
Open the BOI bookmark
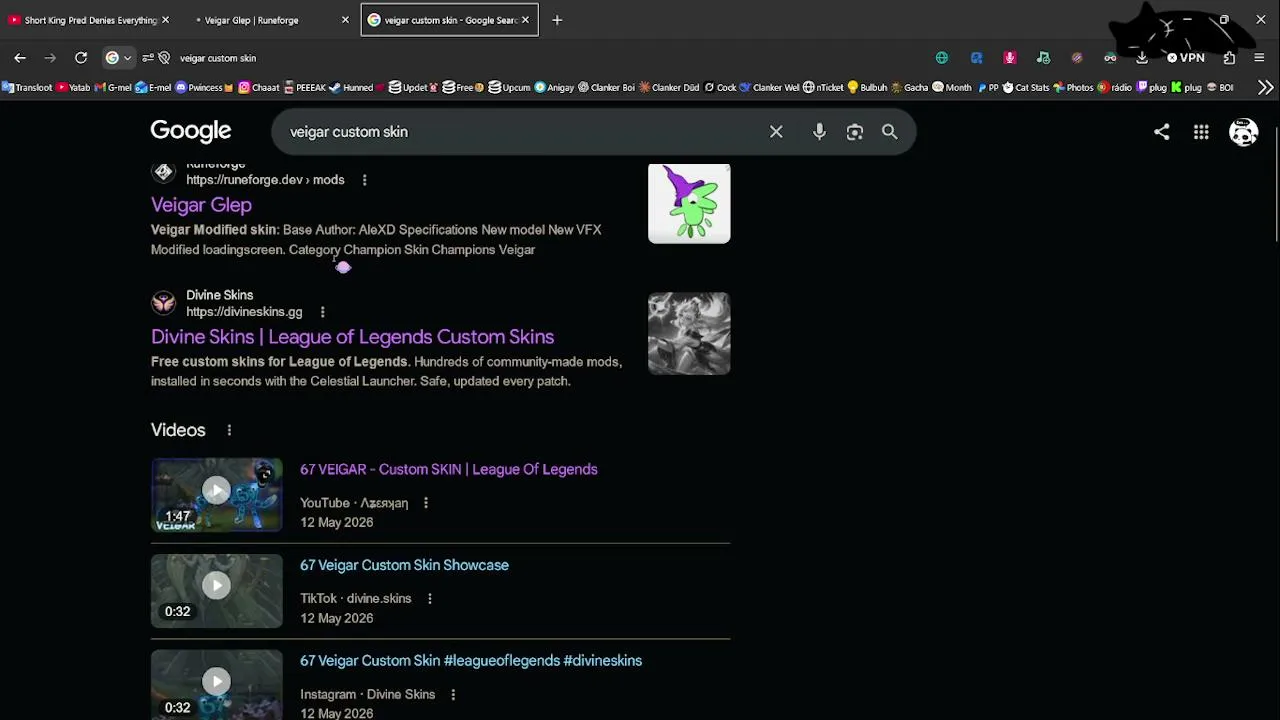pyautogui.click(x=1219, y=88)
